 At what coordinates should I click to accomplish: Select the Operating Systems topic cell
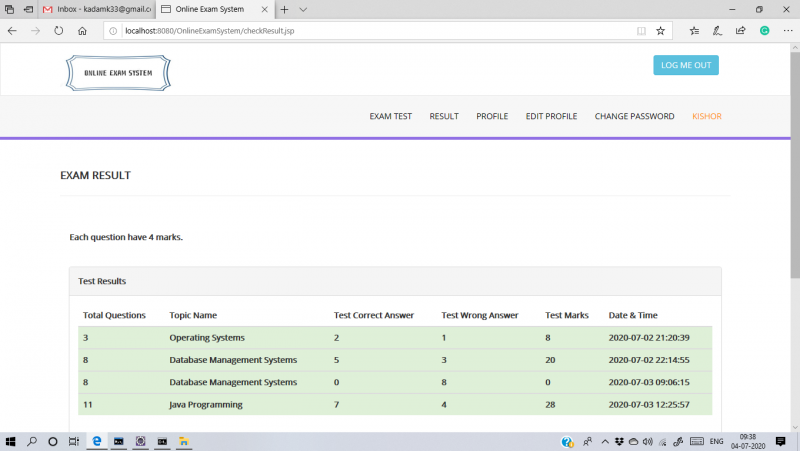click(x=207, y=338)
